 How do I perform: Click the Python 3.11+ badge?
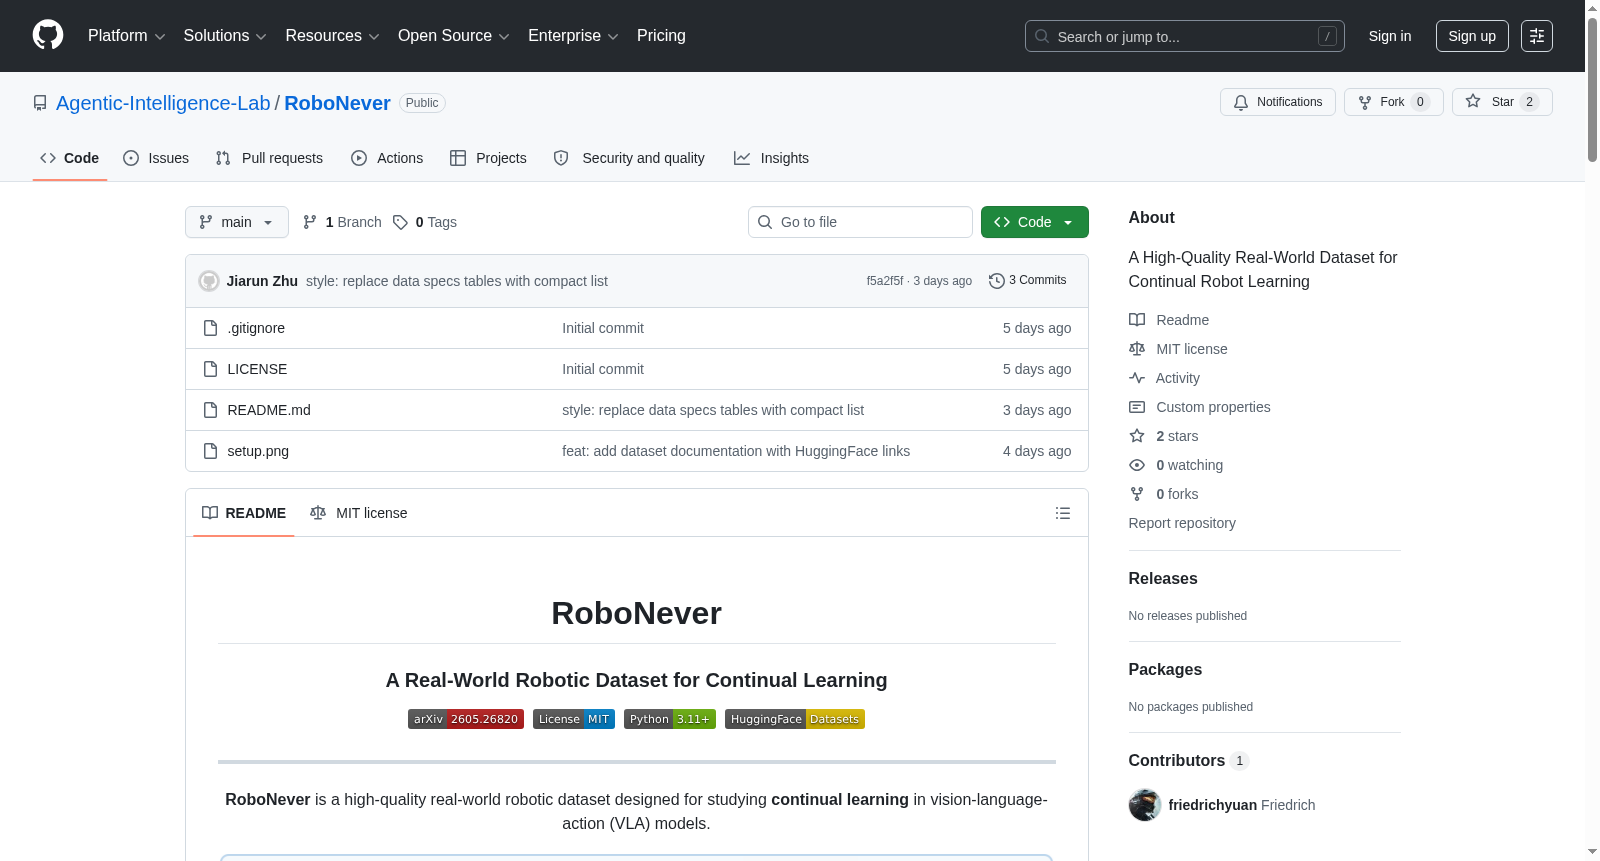point(670,719)
